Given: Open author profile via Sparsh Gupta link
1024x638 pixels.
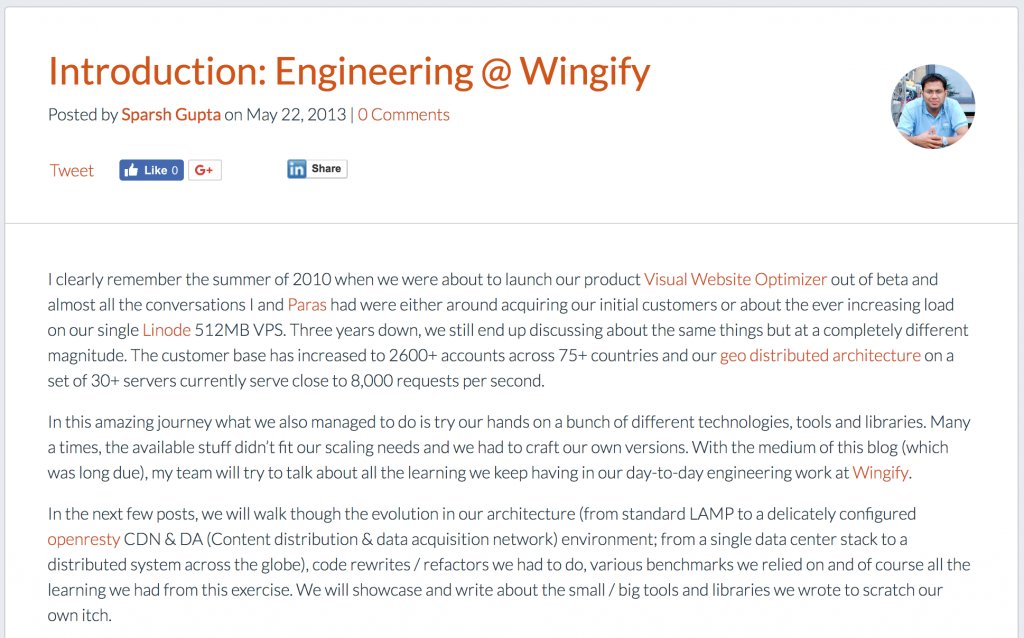Looking at the screenshot, I should click(x=171, y=114).
